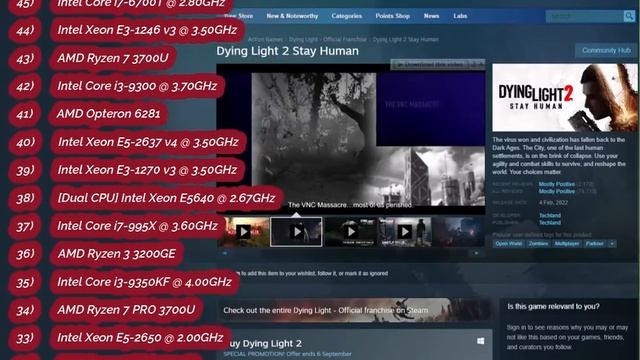Image resolution: width=640 pixels, height=360 pixels.
Task: Click the Buy Dying Light 2 heading
Action: pos(265,343)
